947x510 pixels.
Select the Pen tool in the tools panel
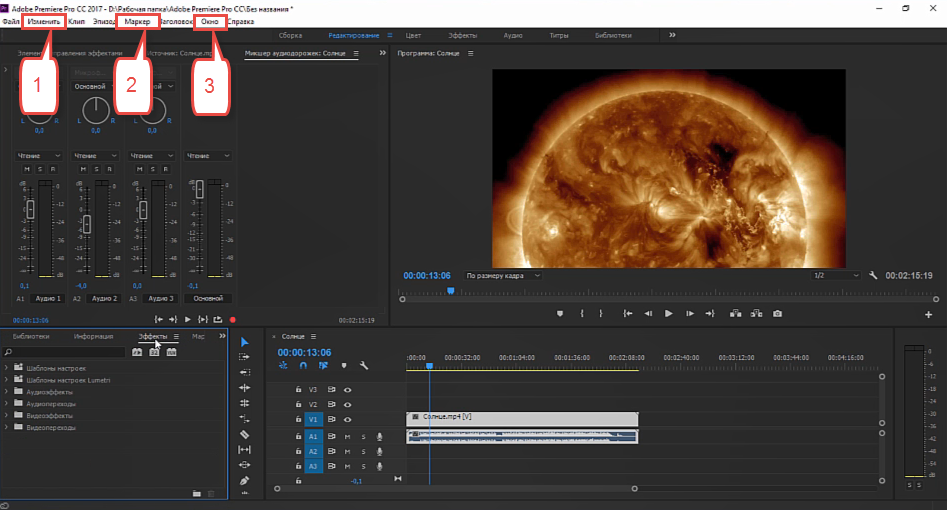coord(245,480)
